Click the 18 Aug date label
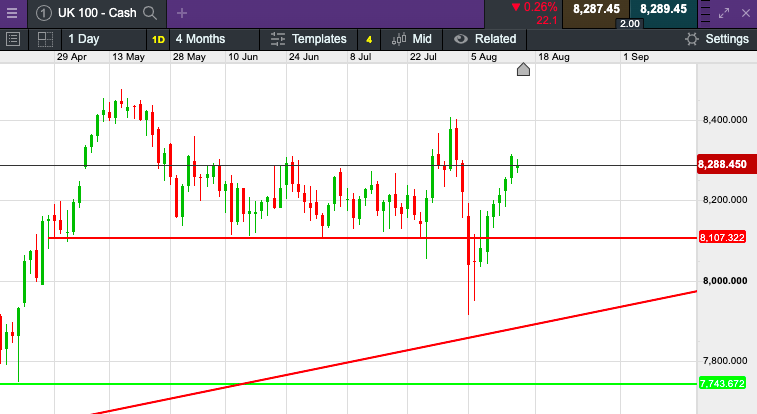Screen dimensions: 757x414 pyautogui.click(x=554, y=57)
